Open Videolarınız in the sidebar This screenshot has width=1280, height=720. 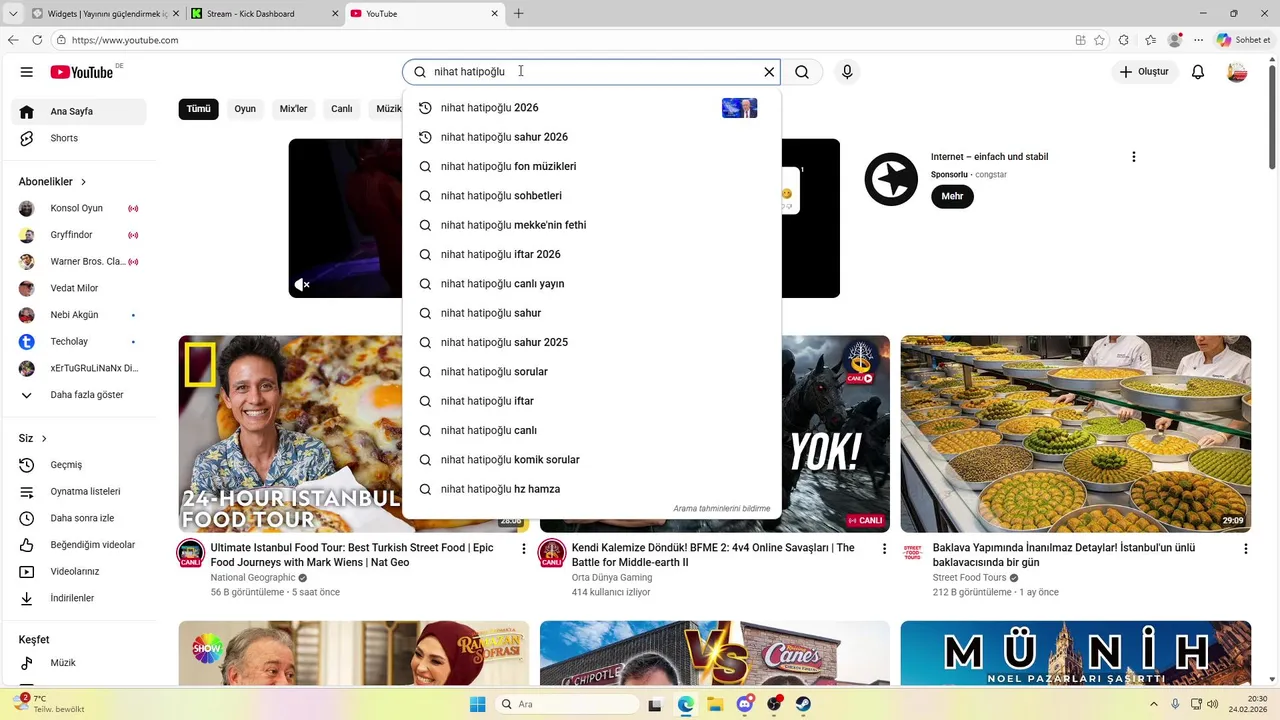click(x=79, y=572)
